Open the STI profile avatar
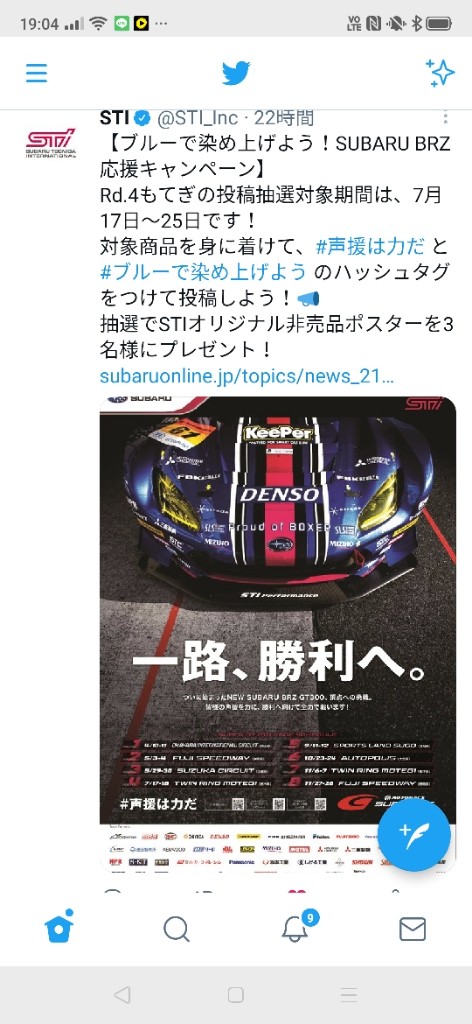Viewport: 472px width, 1024px height. (x=51, y=143)
